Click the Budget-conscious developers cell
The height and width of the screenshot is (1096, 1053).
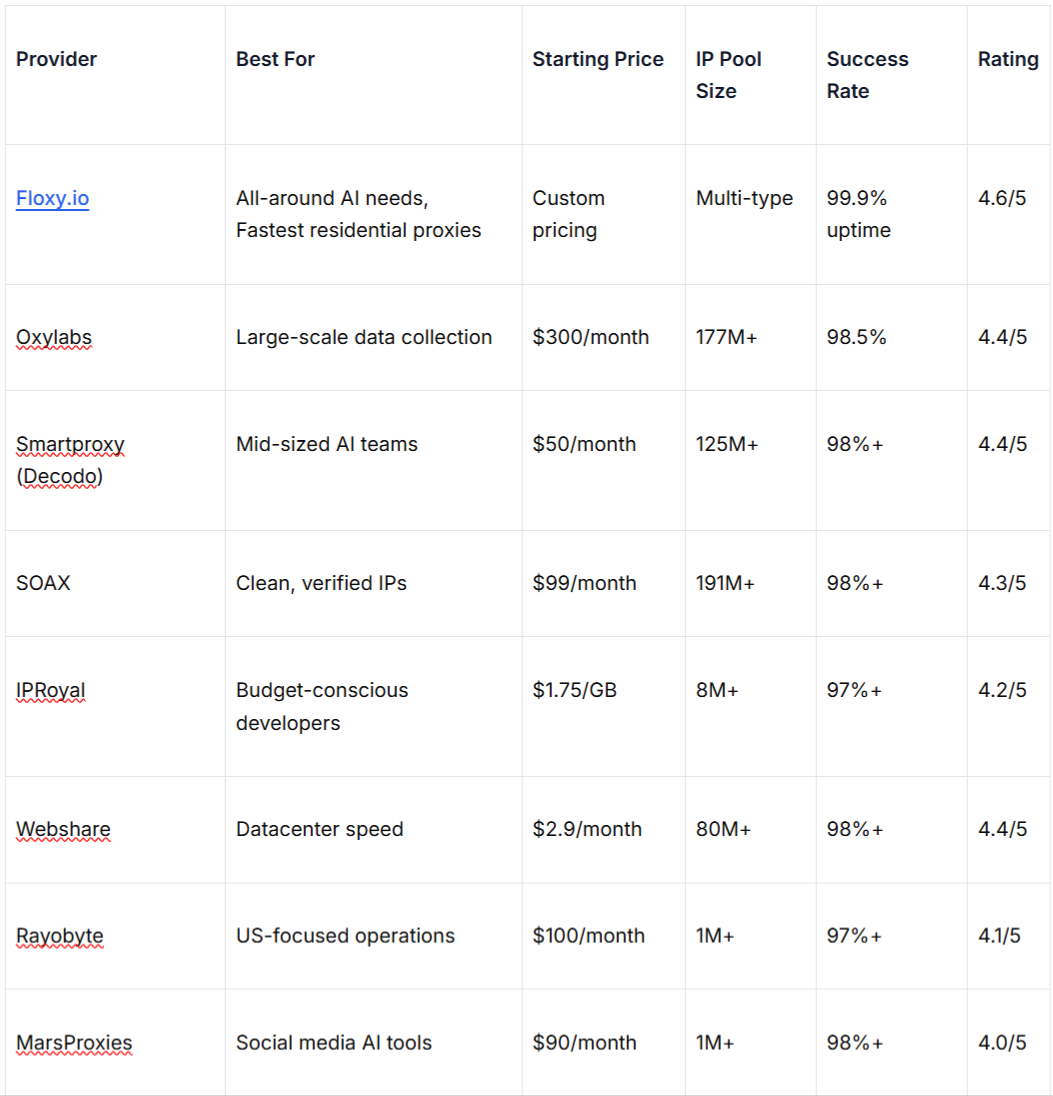point(322,706)
